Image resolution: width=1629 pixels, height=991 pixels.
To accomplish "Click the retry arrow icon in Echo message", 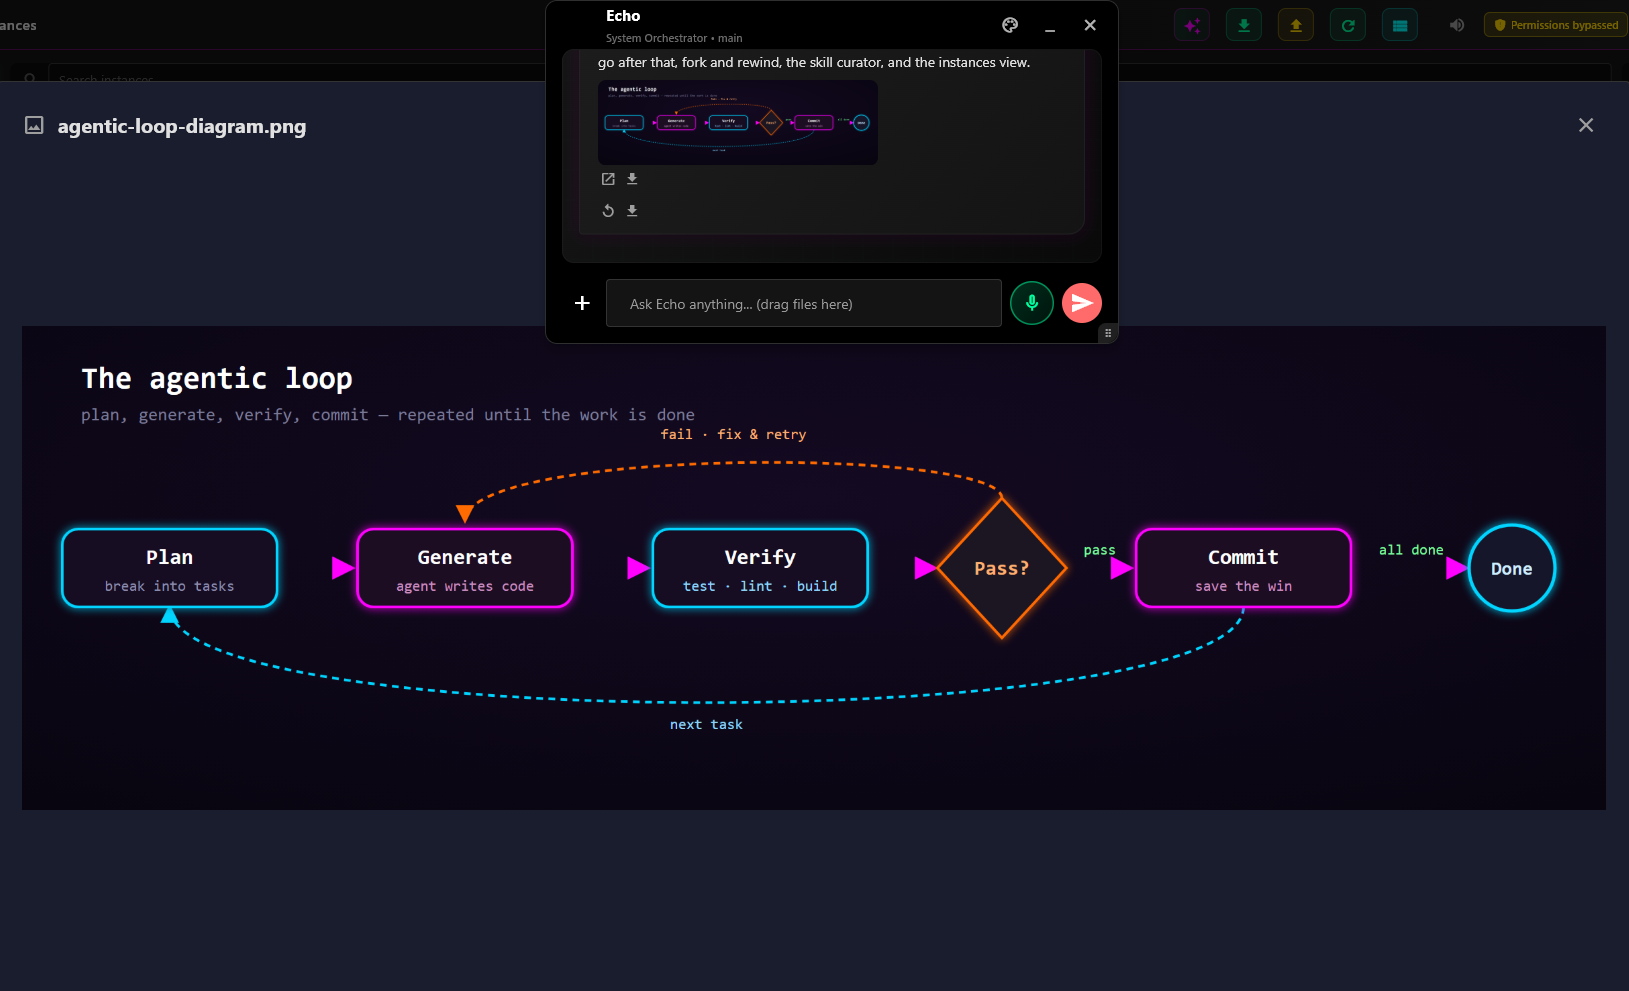I will coord(608,211).
